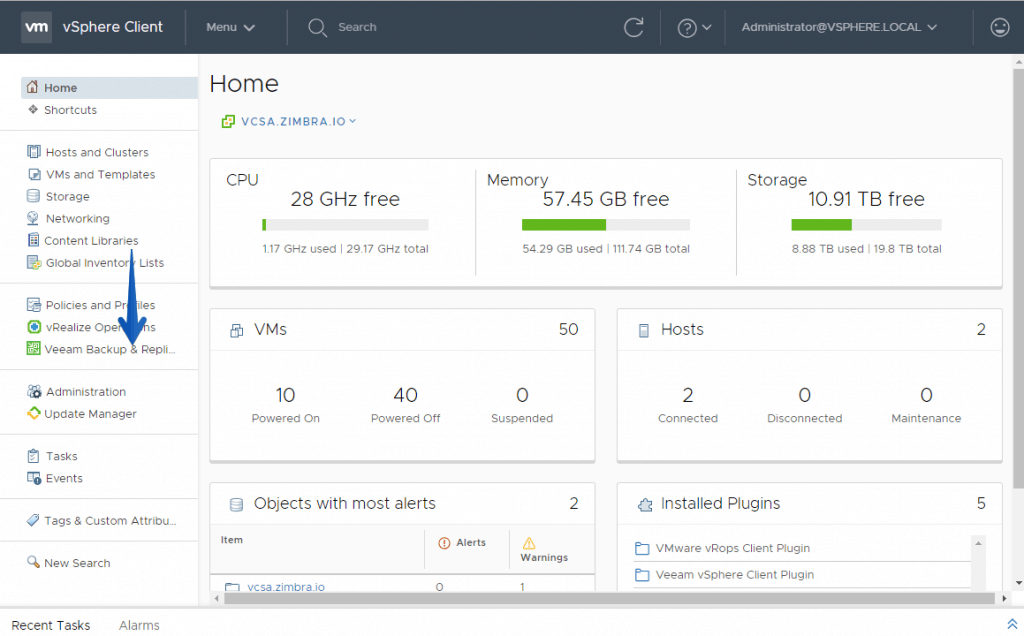Click the vRealize Operations icon
1024x636 pixels.
coord(34,326)
